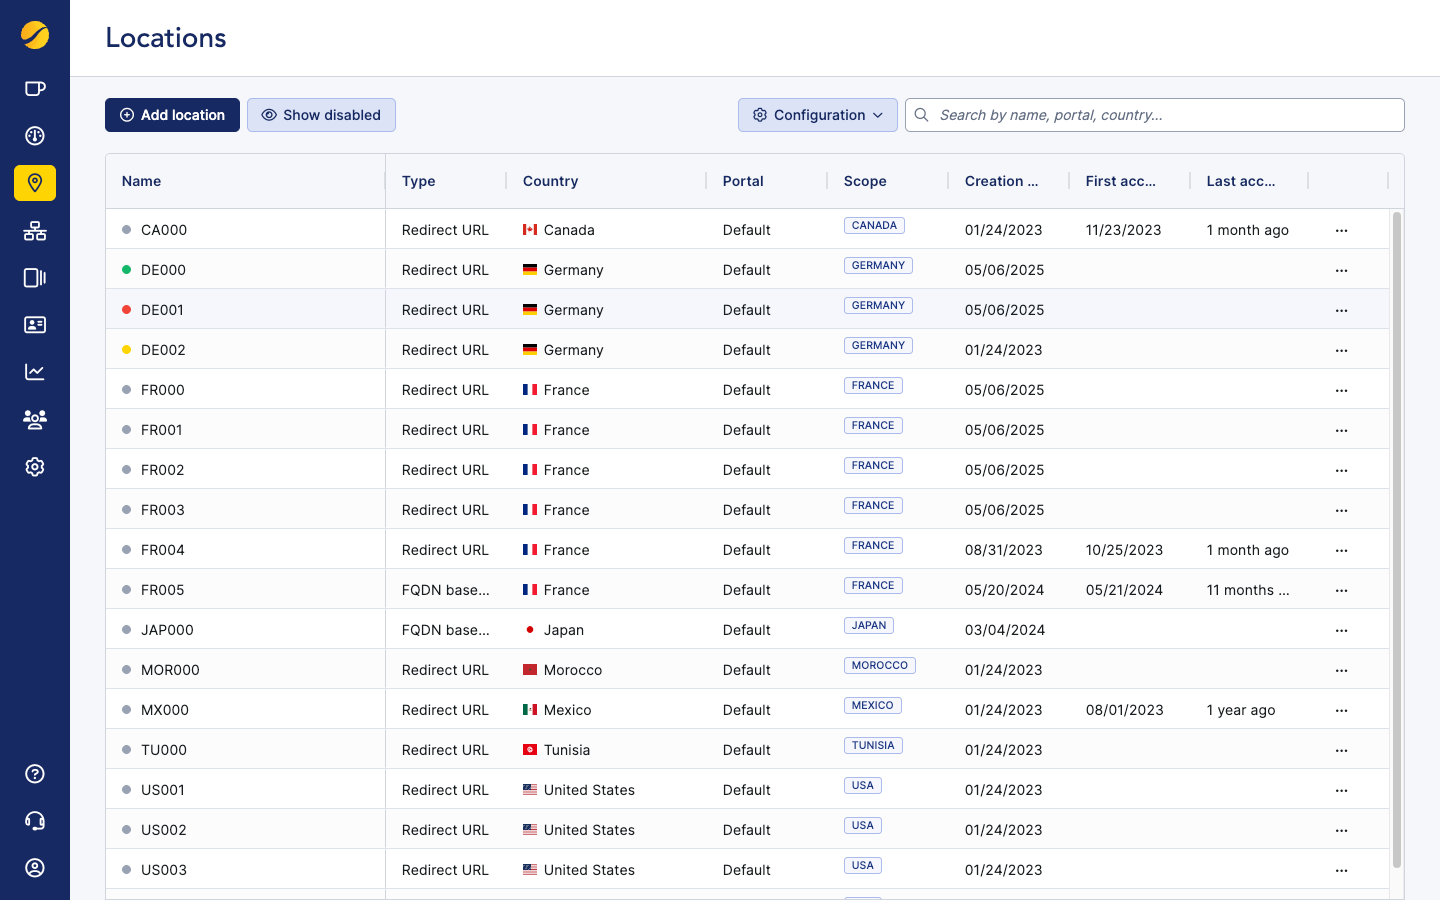The height and width of the screenshot is (900, 1440).
Task: Open the row actions menu for FR005
Action: [x=1341, y=590]
